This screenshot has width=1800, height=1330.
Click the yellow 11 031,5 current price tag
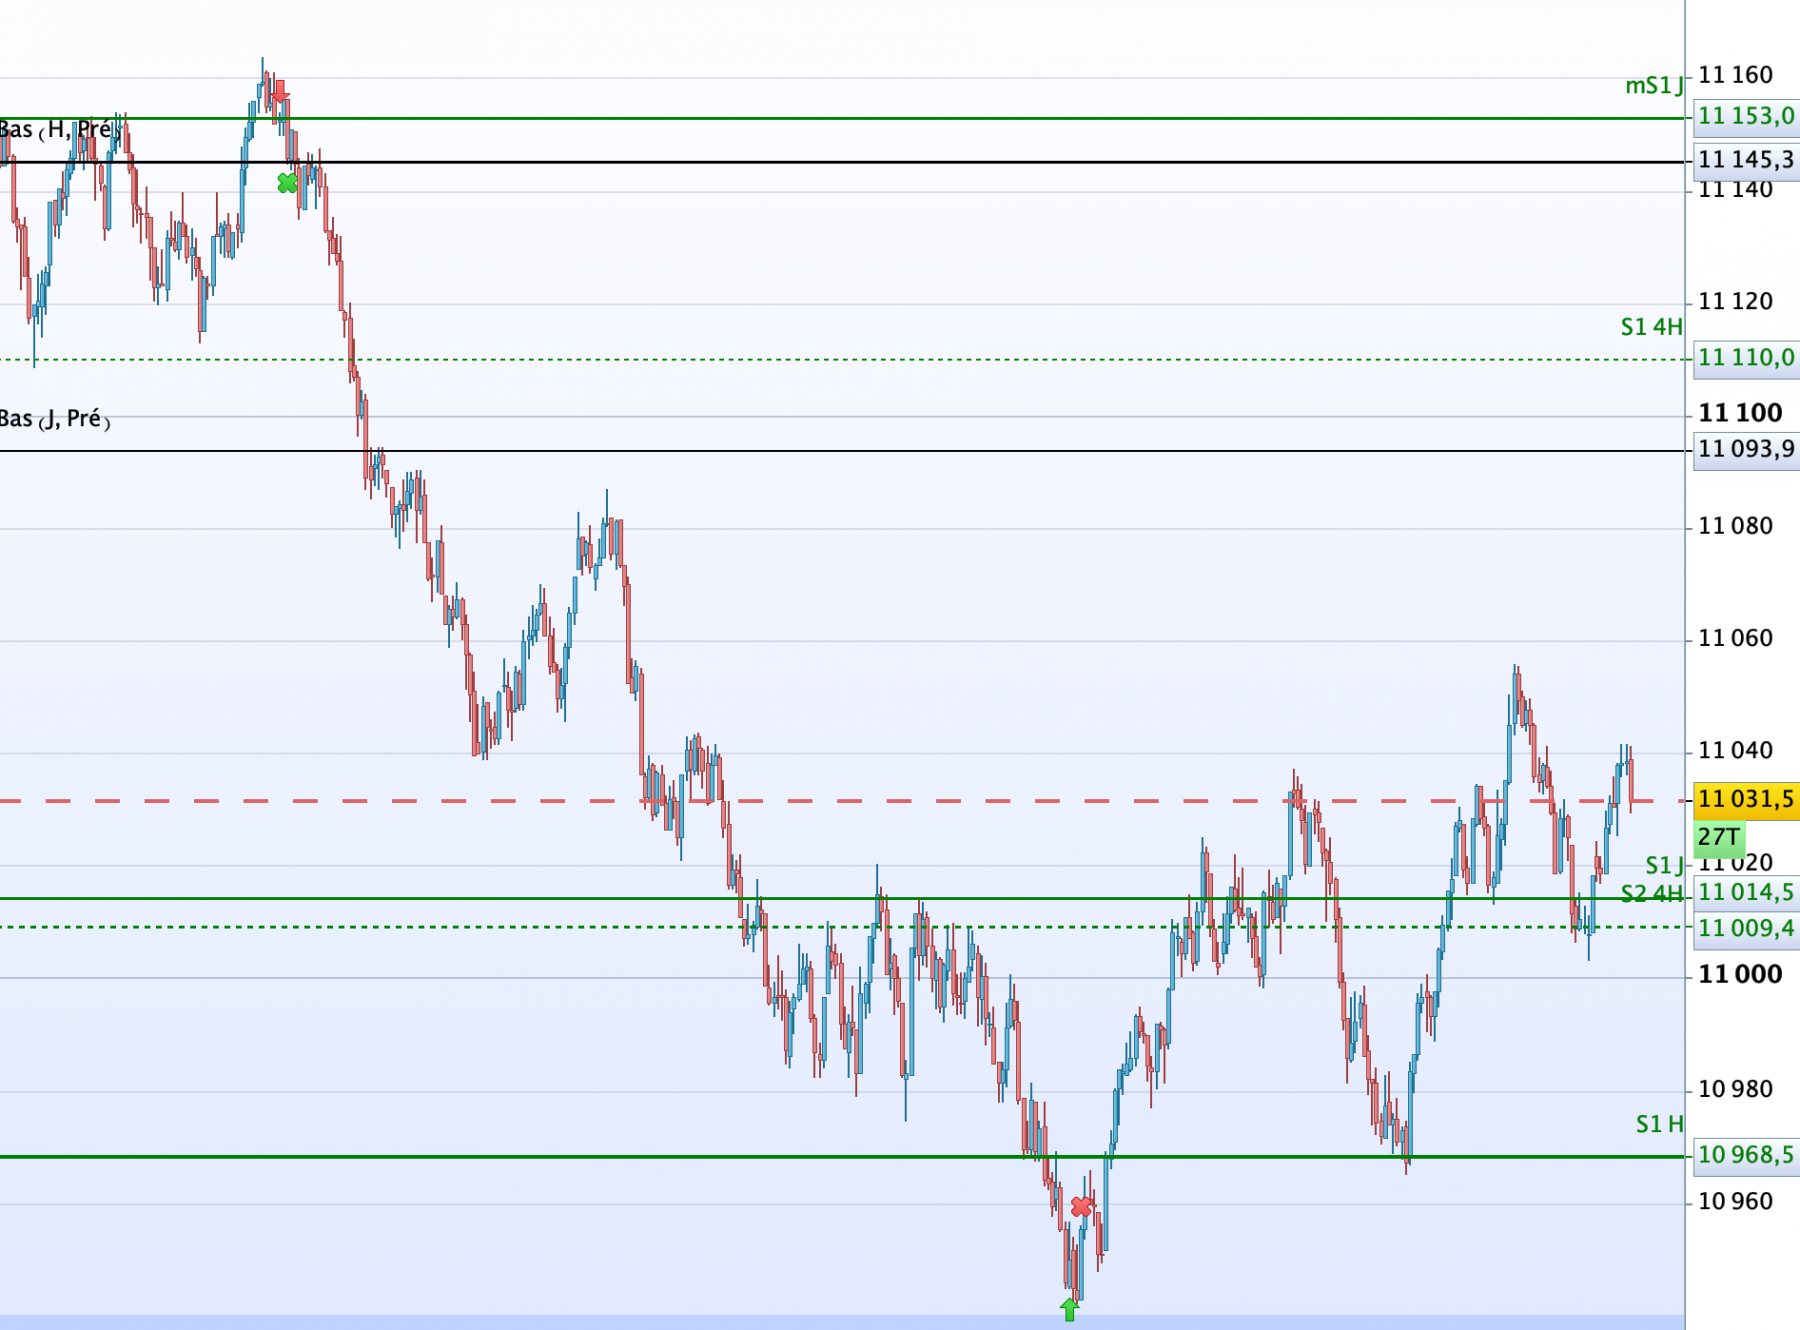click(1746, 799)
